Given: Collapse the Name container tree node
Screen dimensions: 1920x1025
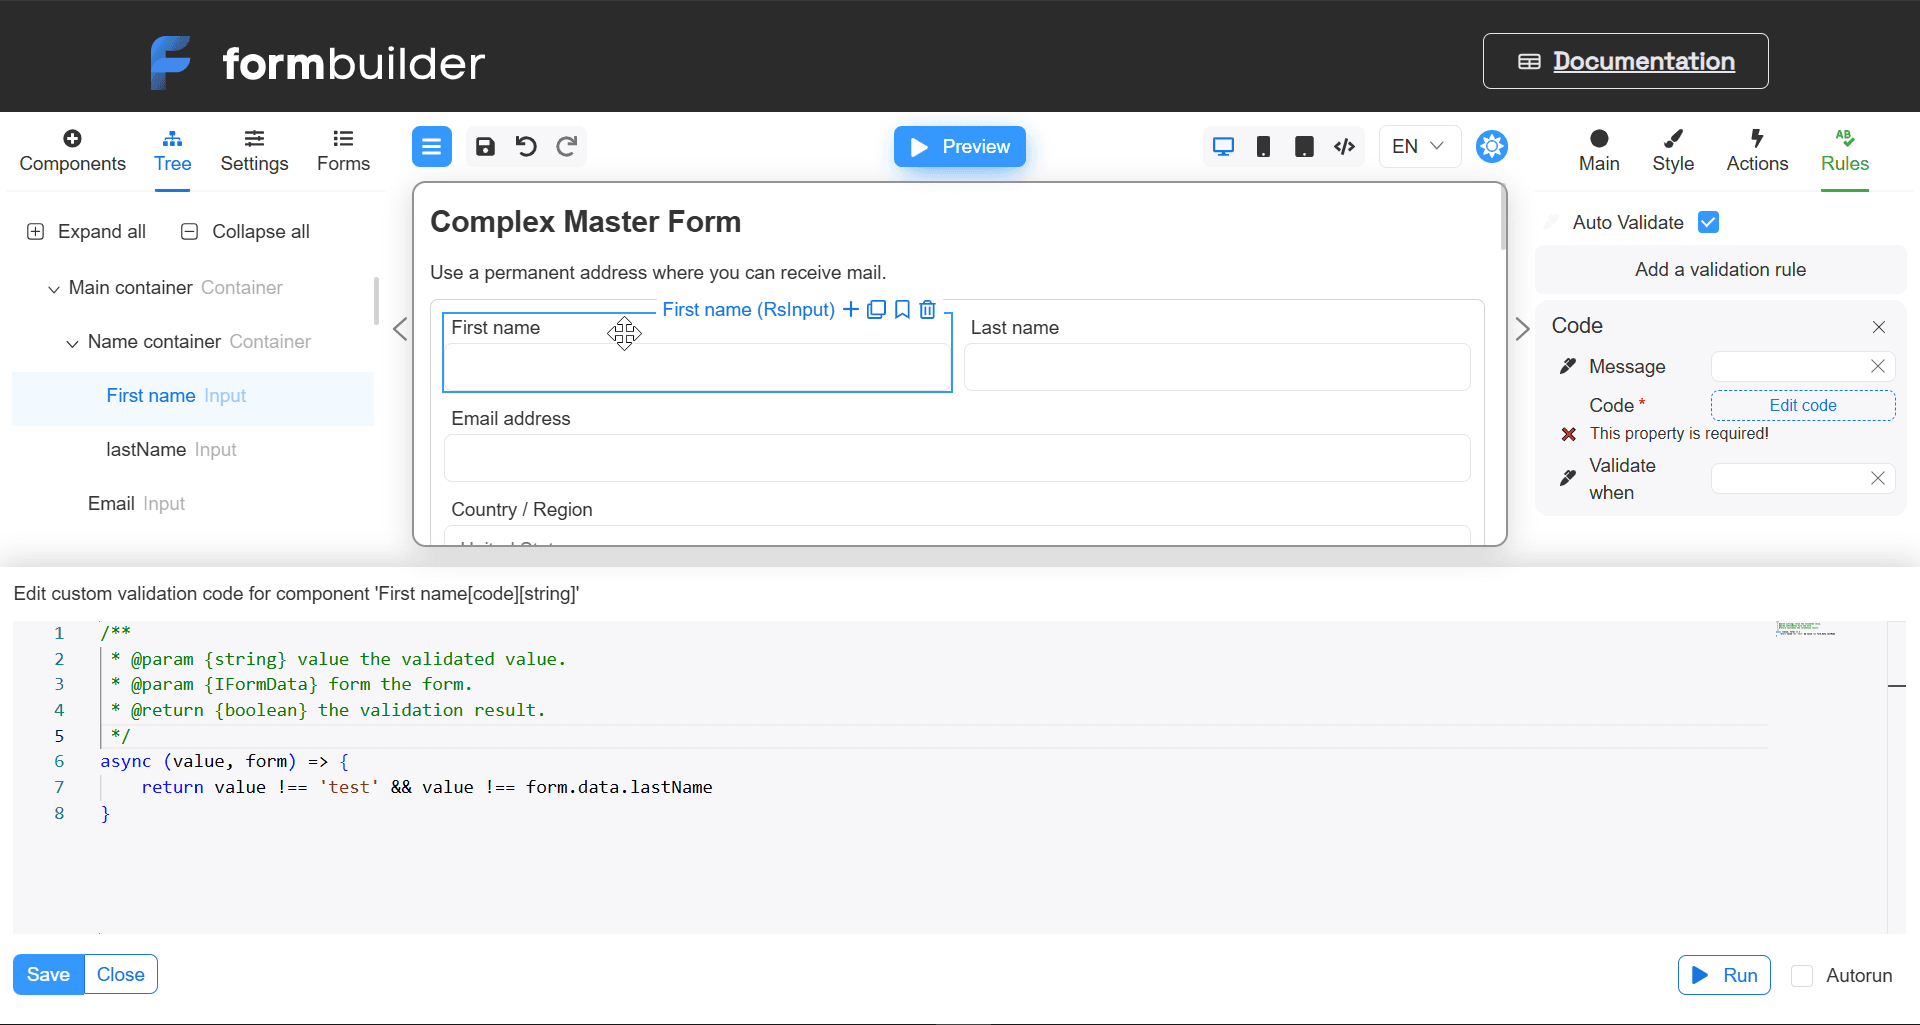Looking at the screenshot, I should point(72,343).
